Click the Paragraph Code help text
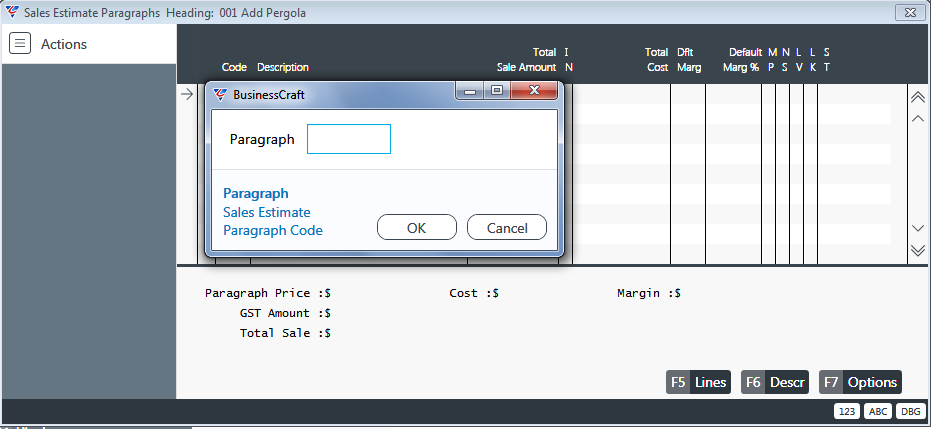 273,230
